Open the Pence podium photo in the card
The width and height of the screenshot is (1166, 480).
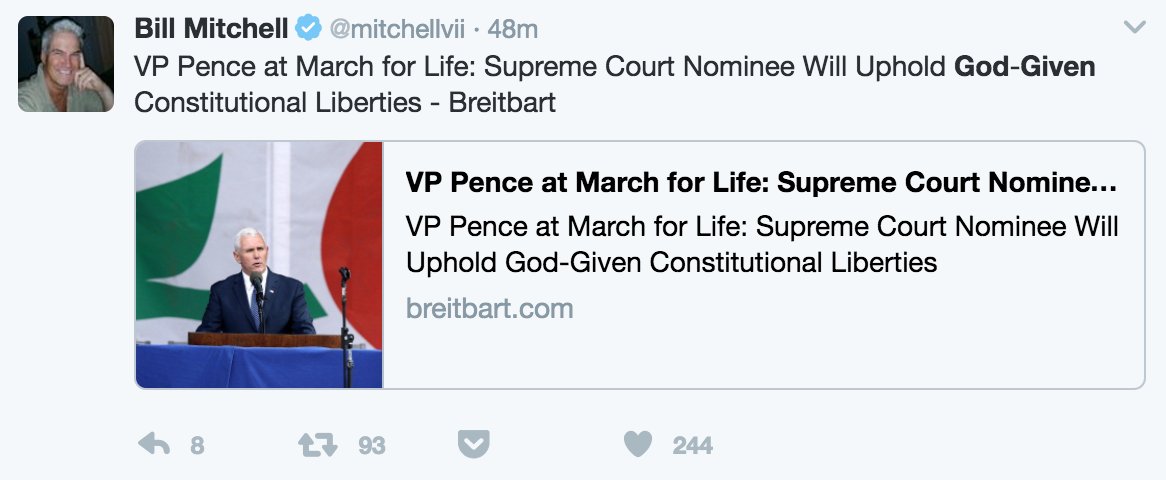coord(259,265)
